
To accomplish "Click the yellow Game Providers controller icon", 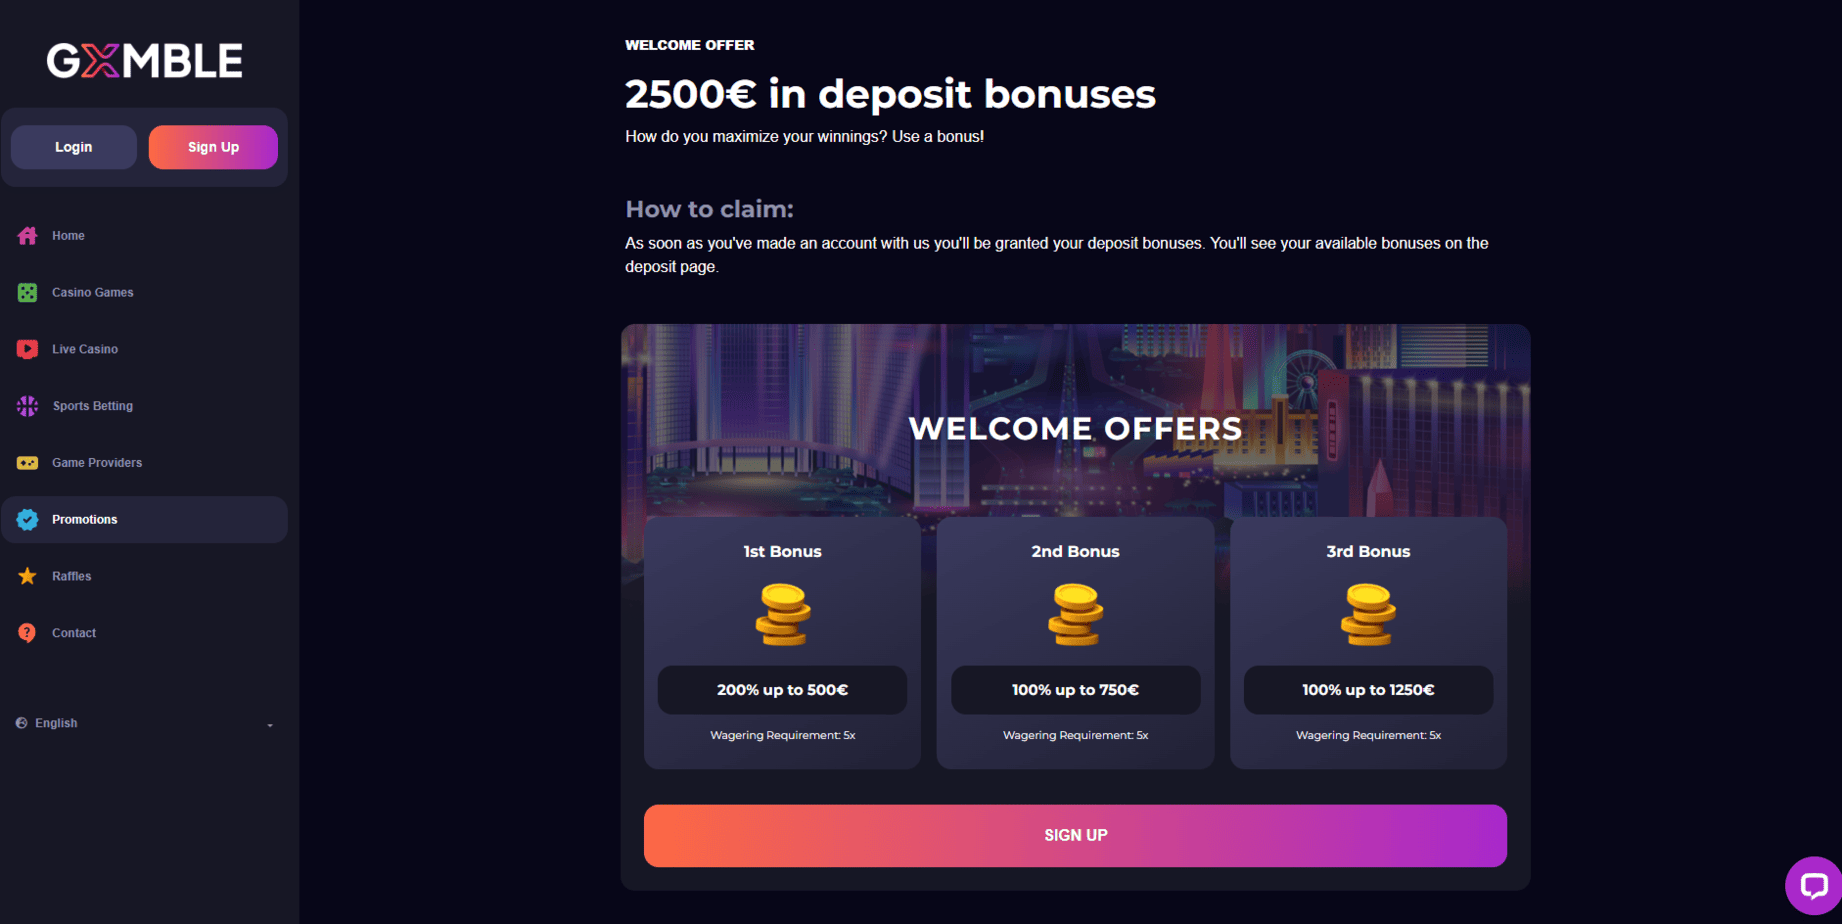I will (27, 463).
